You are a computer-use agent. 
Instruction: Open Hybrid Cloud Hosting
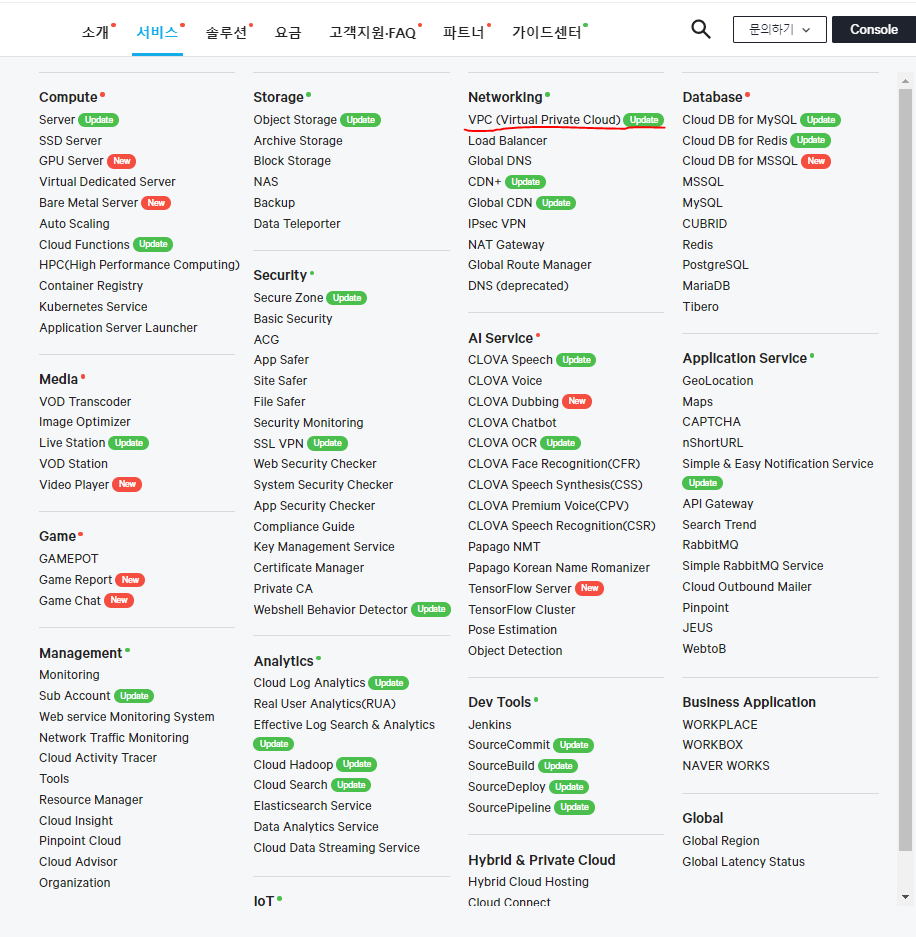(x=528, y=882)
